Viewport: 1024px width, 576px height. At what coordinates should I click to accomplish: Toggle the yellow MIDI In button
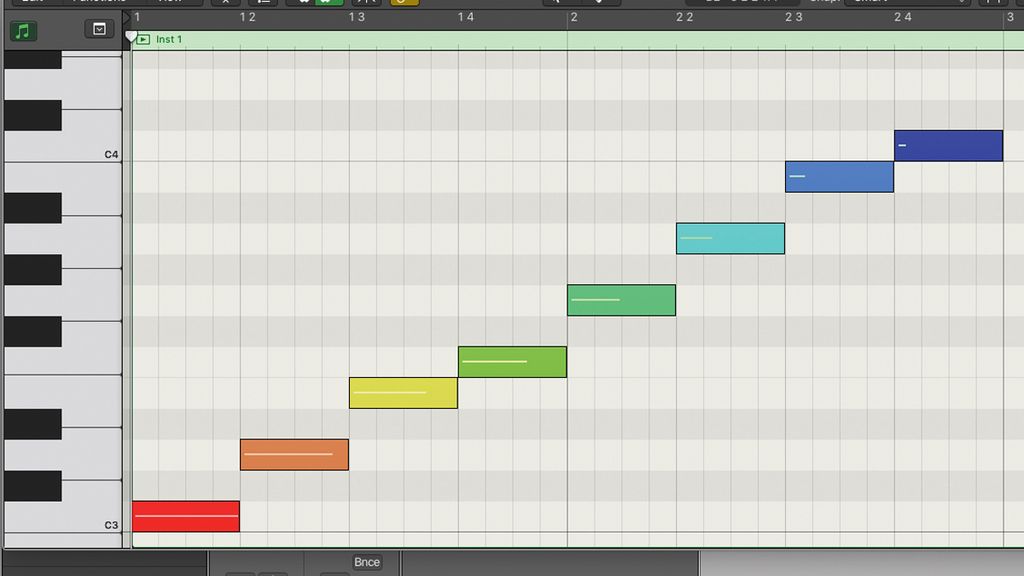[402, 2]
